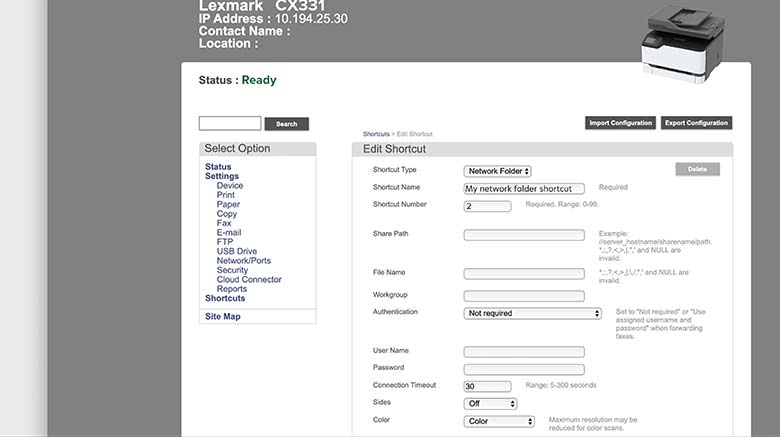Viewport: 780px width, 437px height.
Task: Open the Status menu link
Action: [218, 167]
